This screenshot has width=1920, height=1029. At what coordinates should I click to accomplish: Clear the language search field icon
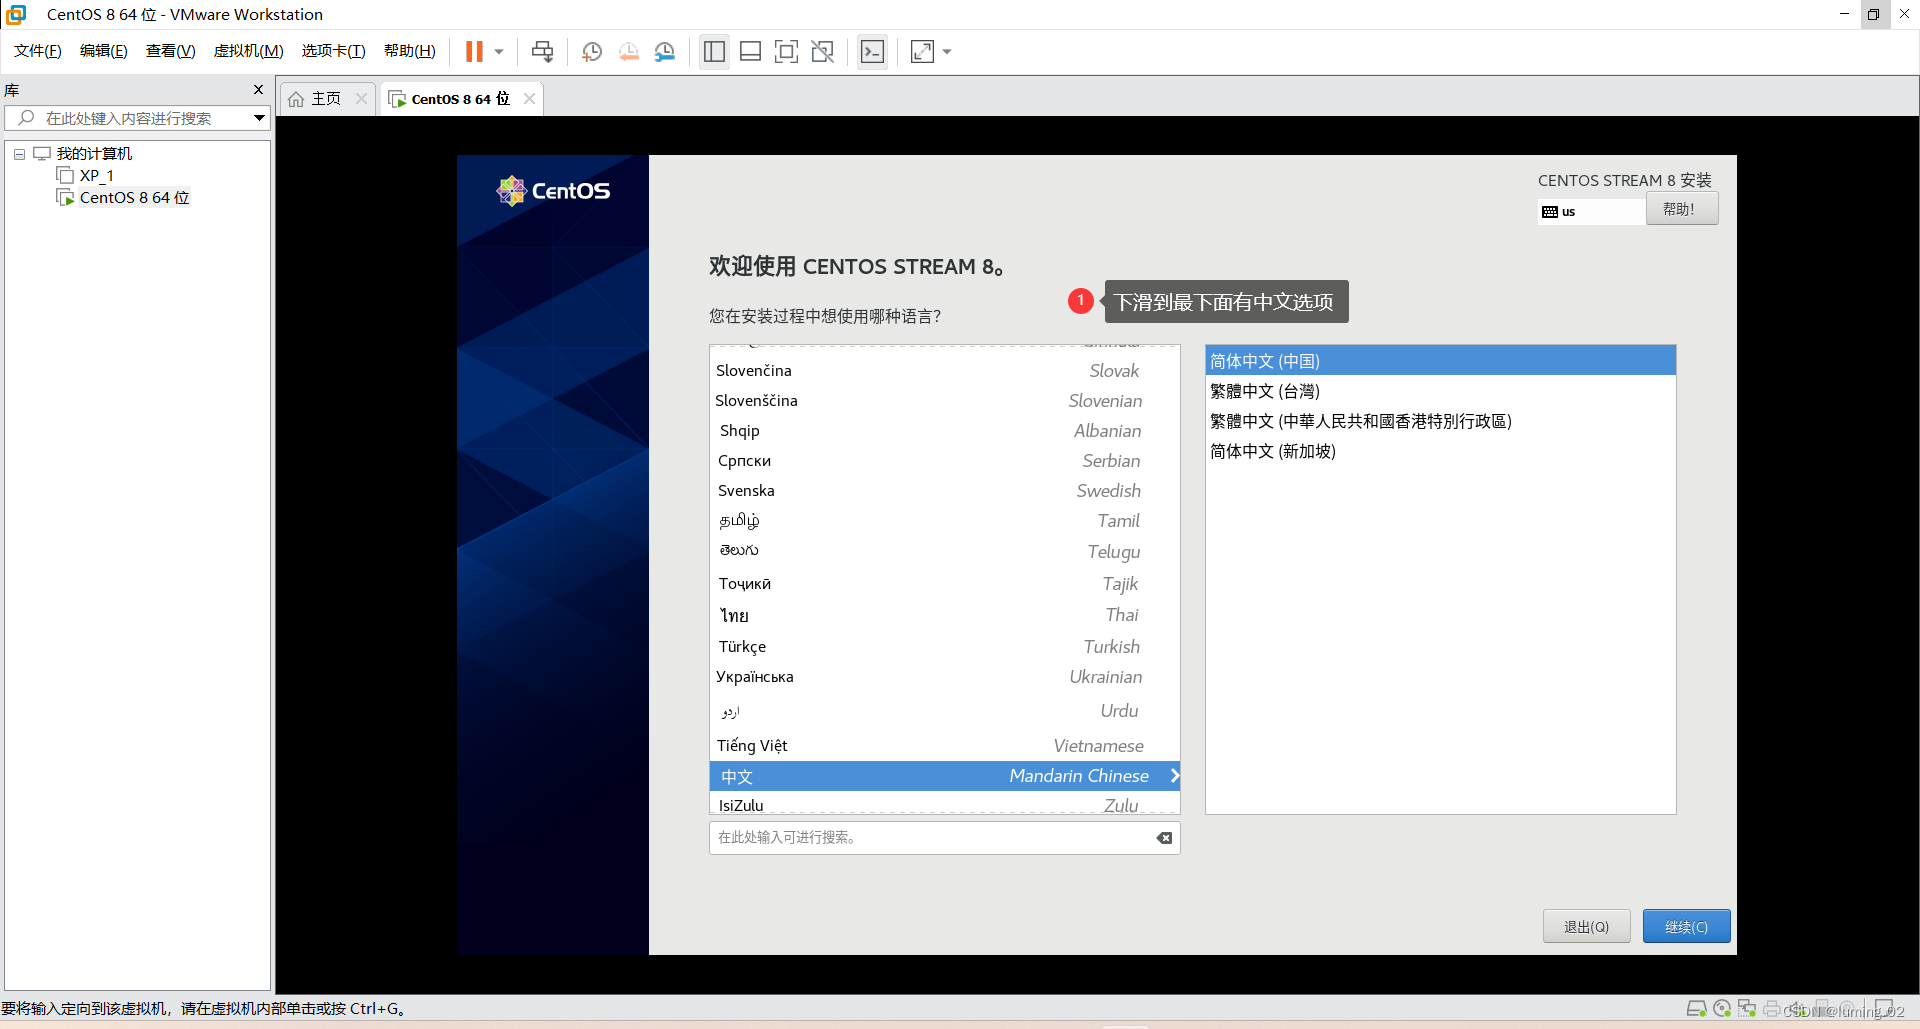[x=1165, y=838]
